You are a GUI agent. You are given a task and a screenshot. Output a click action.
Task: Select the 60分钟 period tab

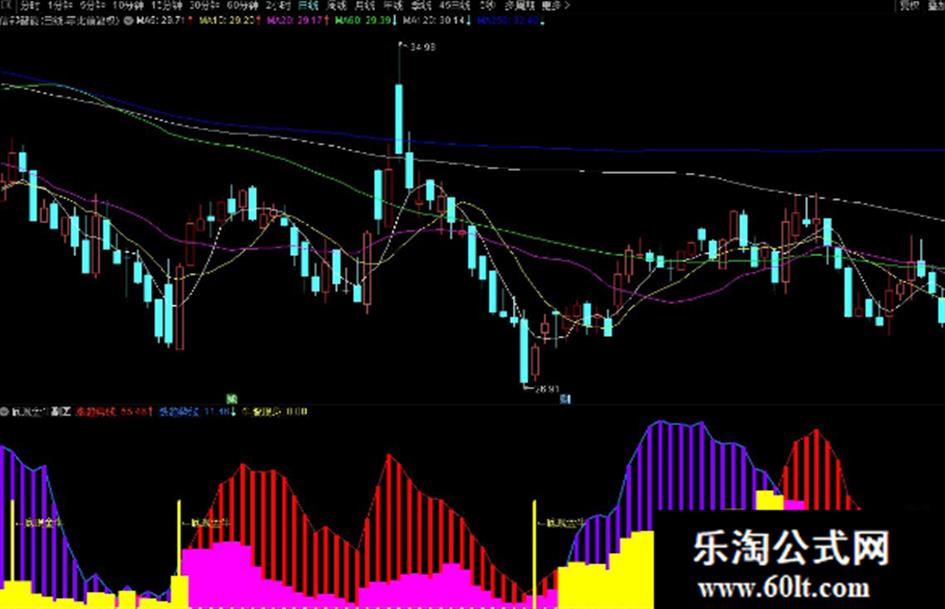(243, 5)
